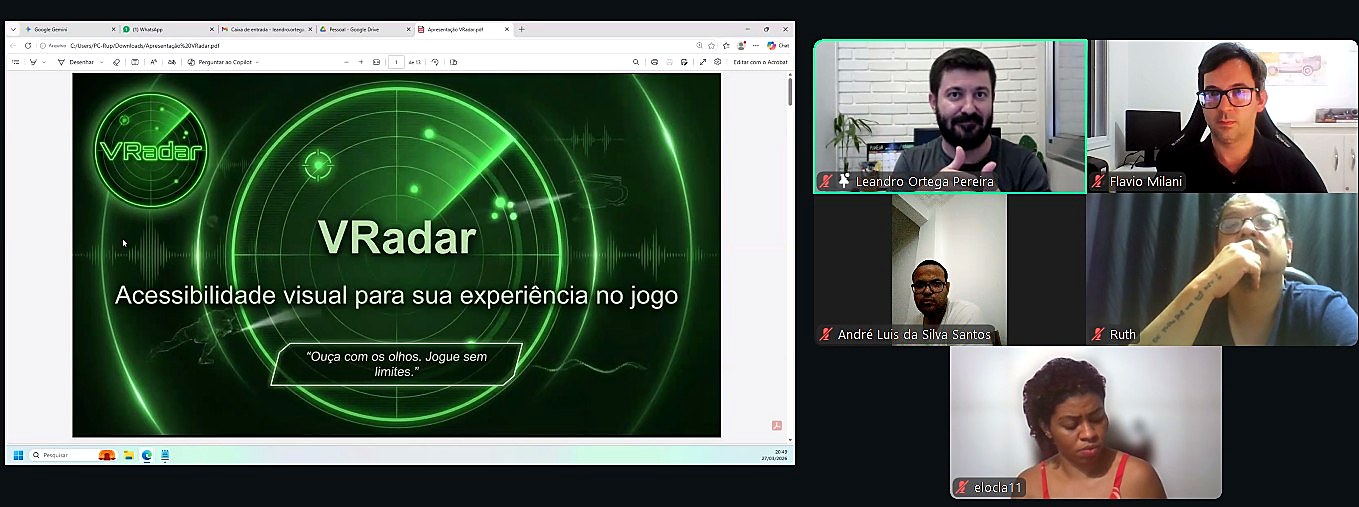Open the browser profile avatar
This screenshot has width=1359, height=507.
click(741, 46)
